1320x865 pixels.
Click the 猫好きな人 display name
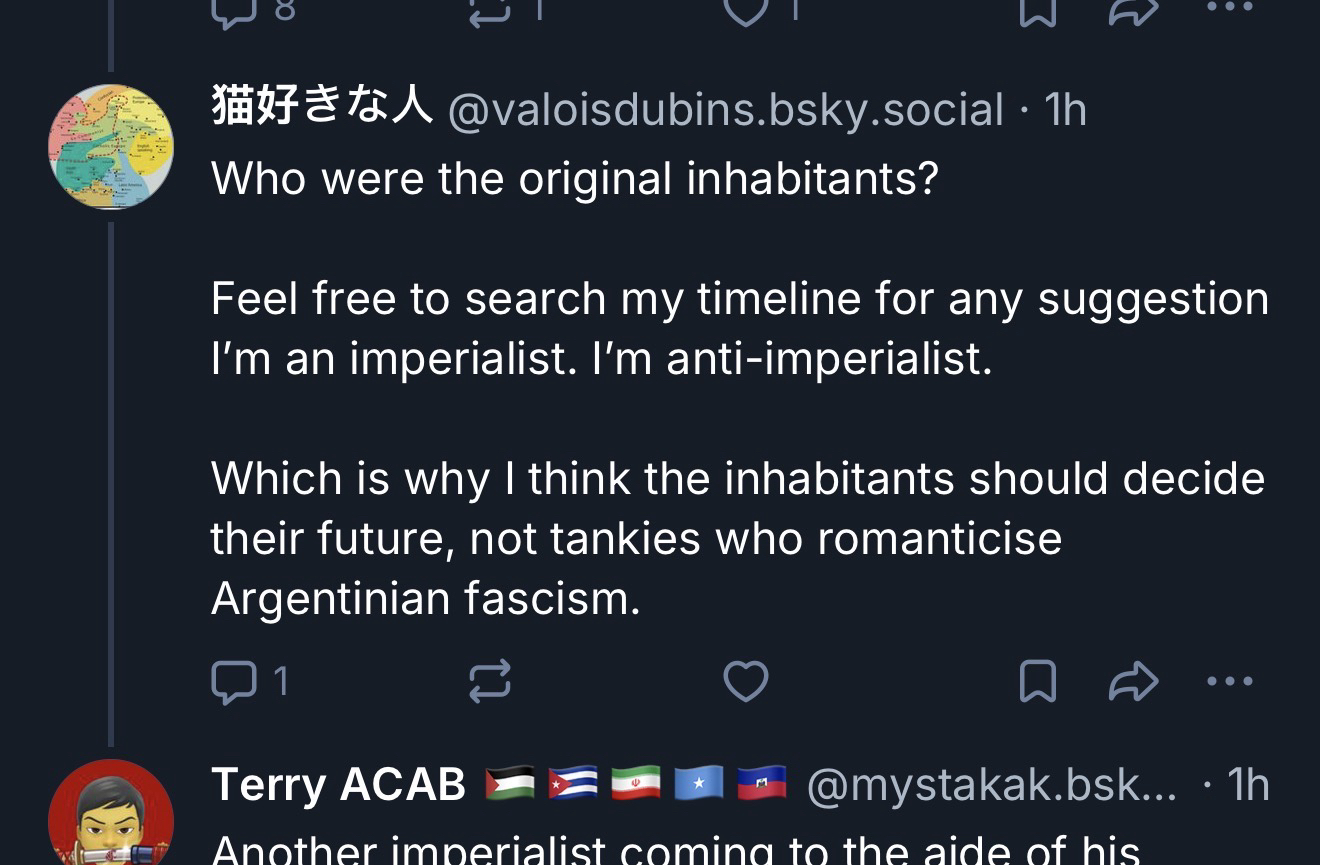321,108
